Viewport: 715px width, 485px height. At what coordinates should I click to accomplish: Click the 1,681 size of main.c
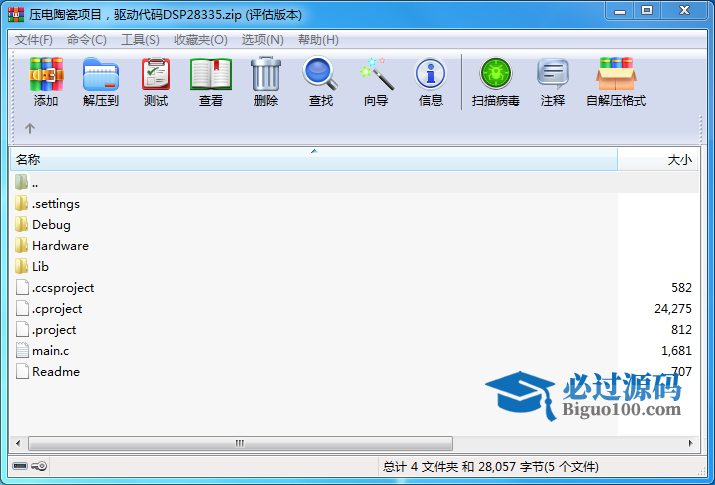click(x=676, y=351)
